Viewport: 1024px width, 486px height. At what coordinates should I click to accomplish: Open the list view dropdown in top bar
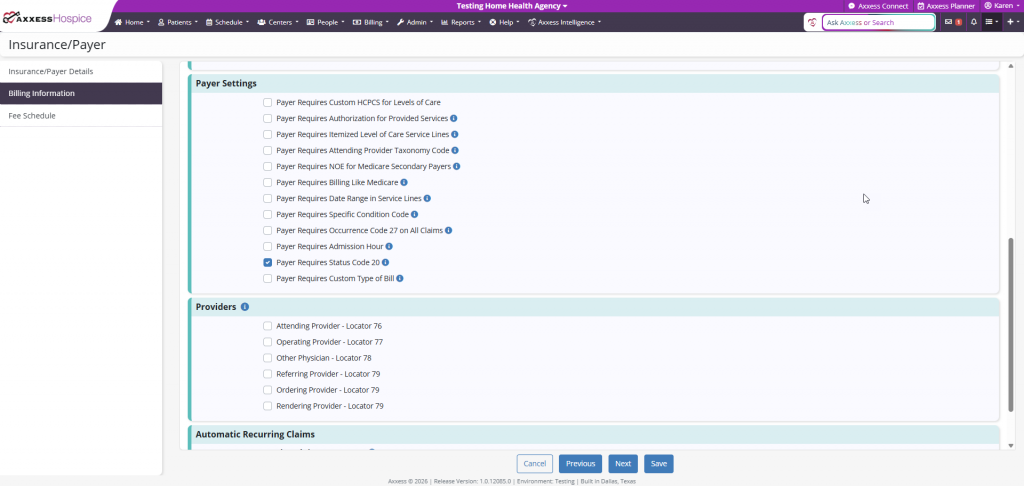coord(991,22)
